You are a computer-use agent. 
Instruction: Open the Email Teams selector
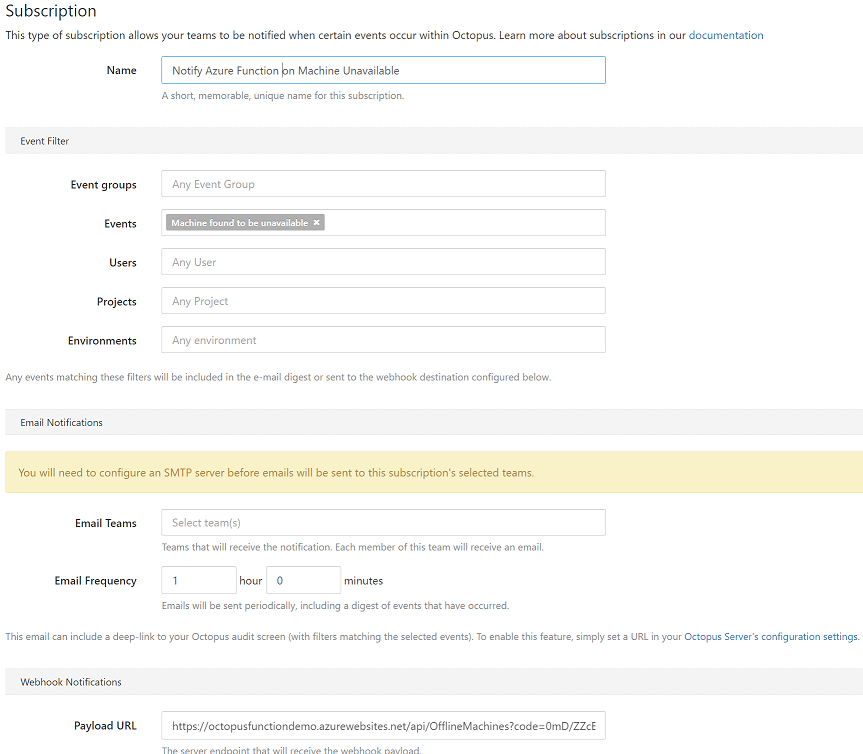click(383, 523)
